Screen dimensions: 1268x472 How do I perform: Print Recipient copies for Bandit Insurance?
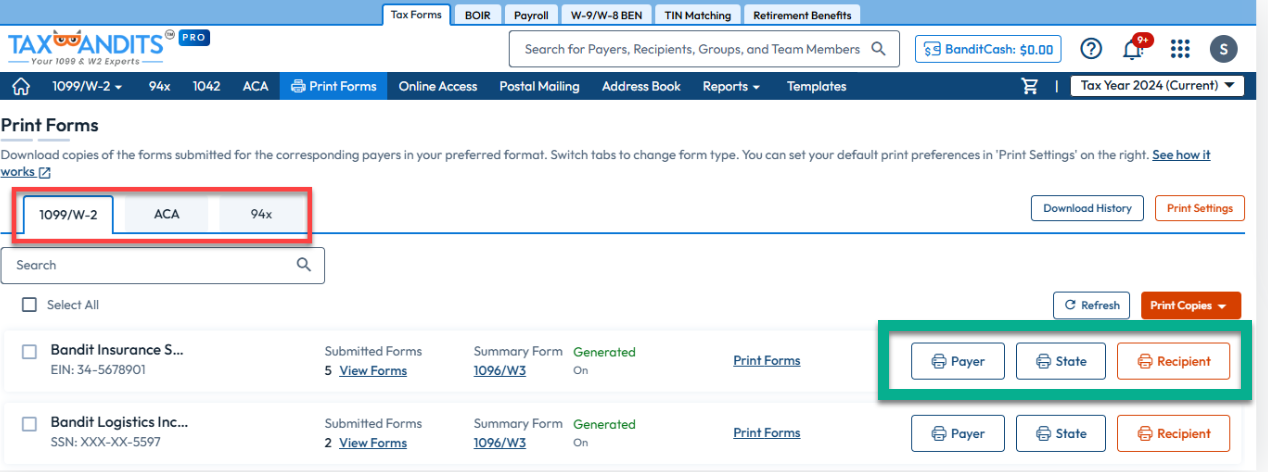tap(1173, 362)
